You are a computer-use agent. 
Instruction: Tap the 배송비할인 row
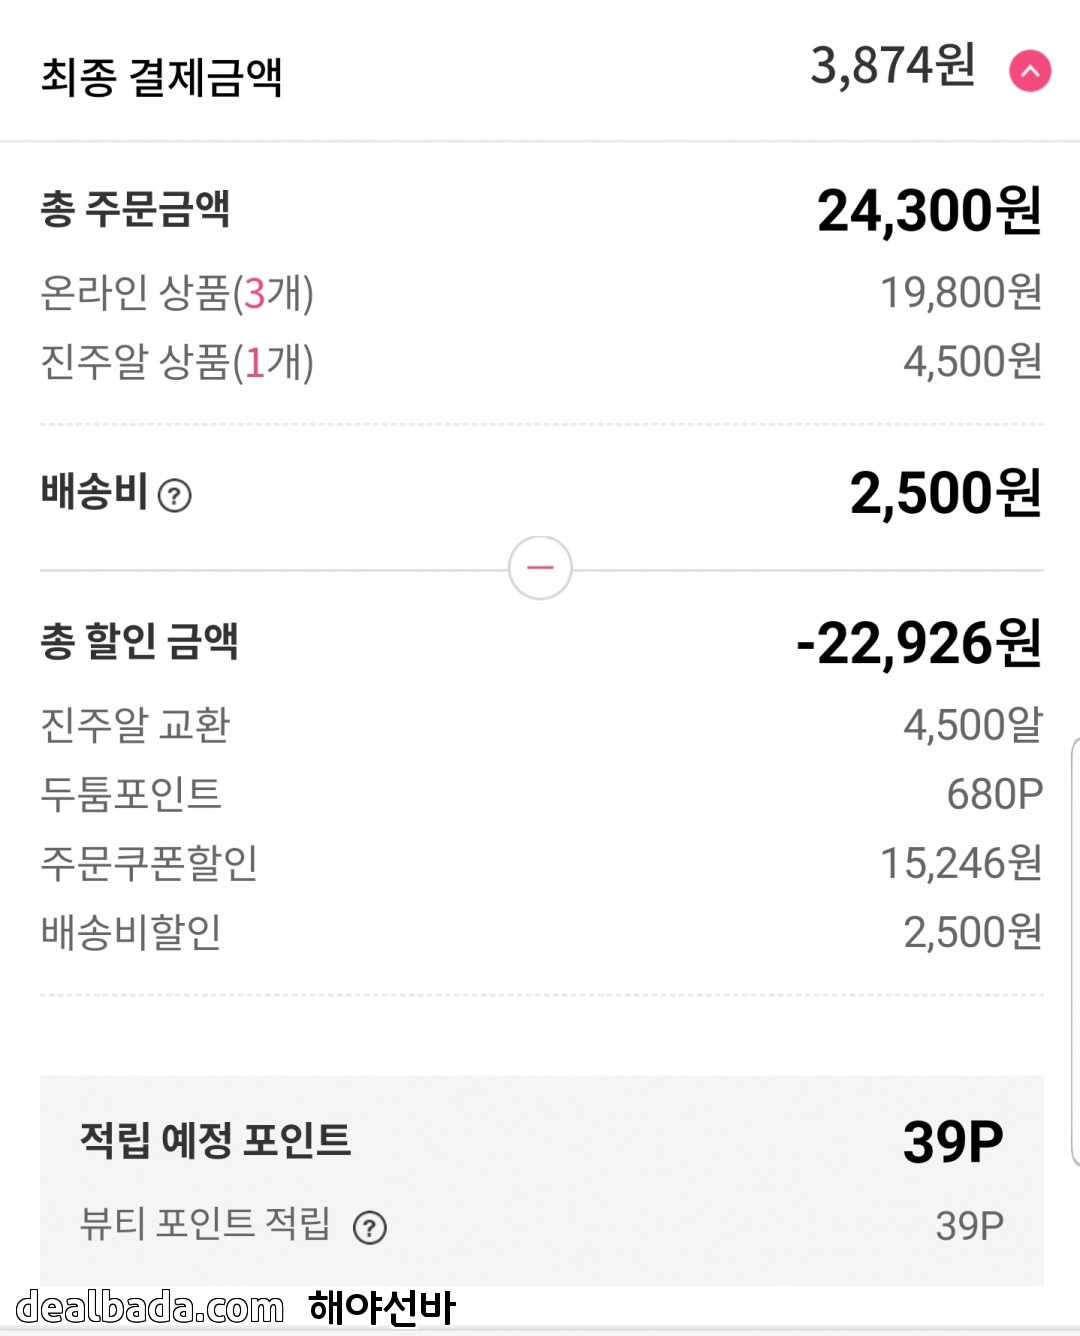[131, 932]
